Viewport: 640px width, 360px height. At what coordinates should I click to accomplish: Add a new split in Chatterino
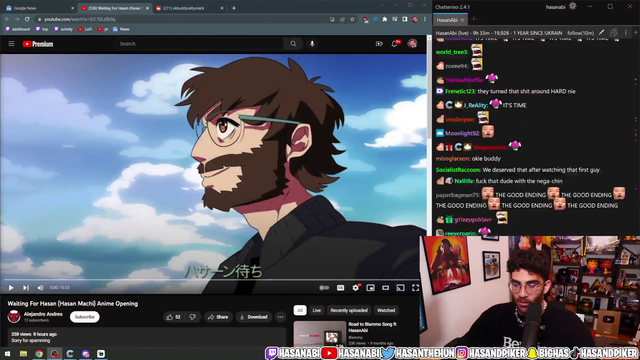pos(636,33)
